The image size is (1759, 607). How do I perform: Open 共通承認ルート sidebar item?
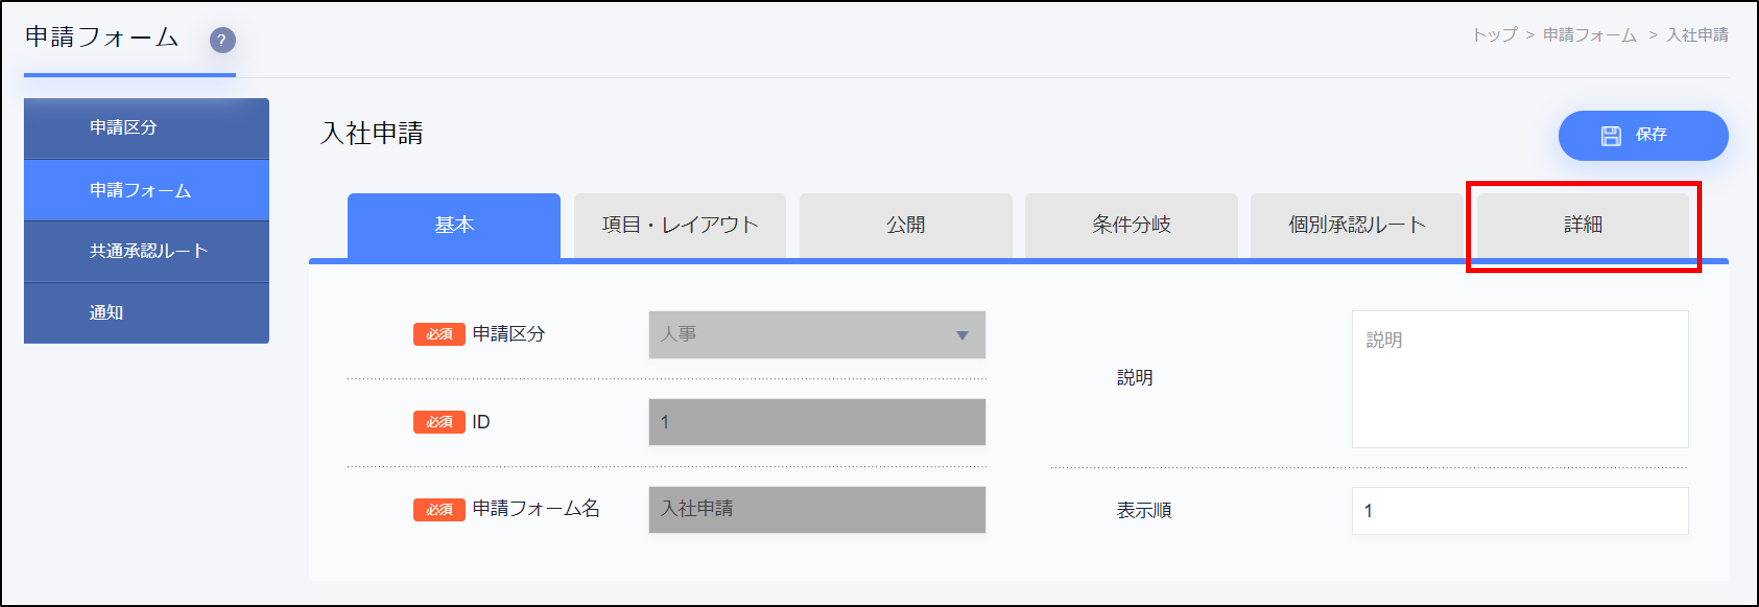click(x=146, y=251)
